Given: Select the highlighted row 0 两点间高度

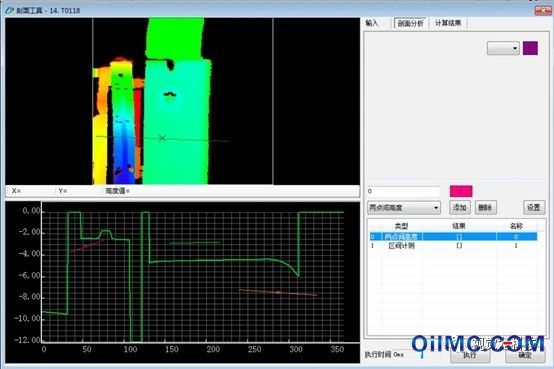Looking at the screenshot, I should point(453,236).
